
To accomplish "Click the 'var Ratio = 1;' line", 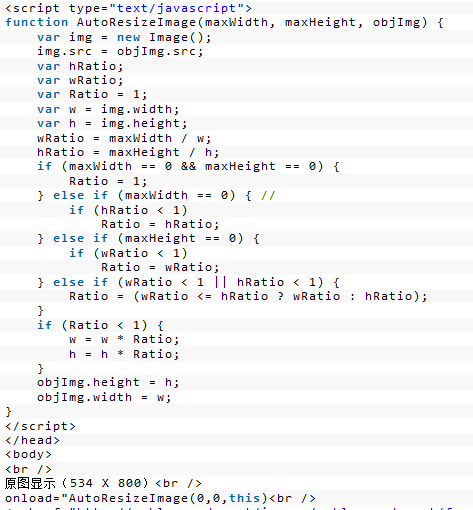I will [x=92, y=95].
